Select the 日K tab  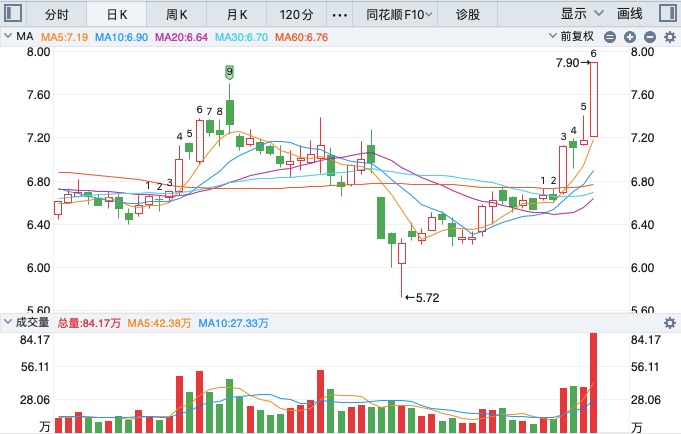tap(117, 14)
